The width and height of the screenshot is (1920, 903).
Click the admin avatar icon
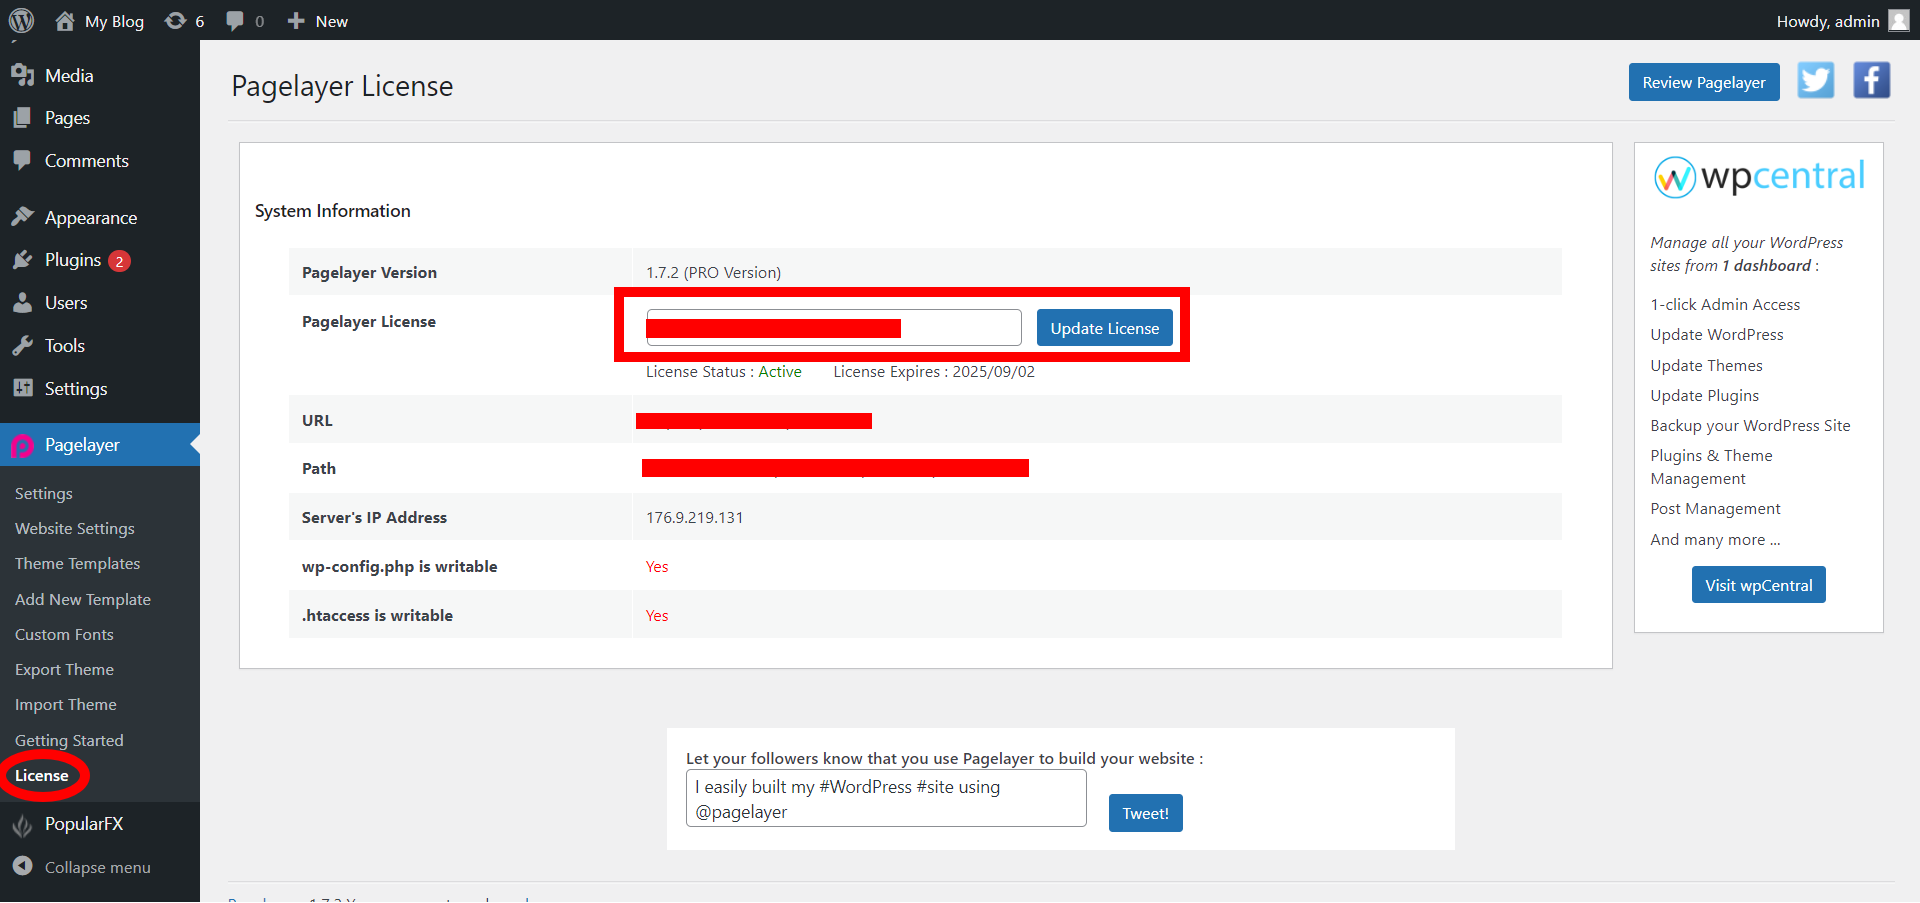[1899, 21]
